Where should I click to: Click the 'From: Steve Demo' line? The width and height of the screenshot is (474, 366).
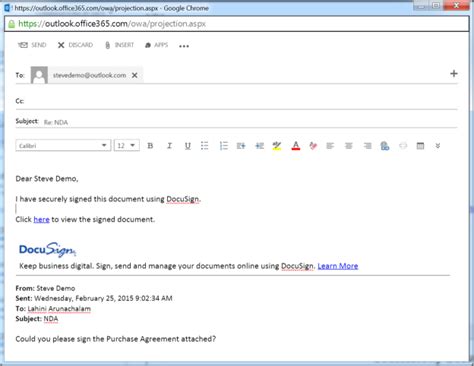click(45, 288)
